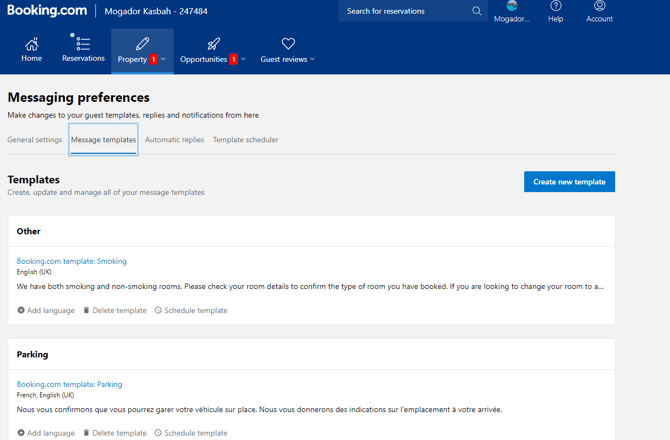Viewport: 670px width, 440px height.
Task: Click the Help label in header
Action: (555, 19)
